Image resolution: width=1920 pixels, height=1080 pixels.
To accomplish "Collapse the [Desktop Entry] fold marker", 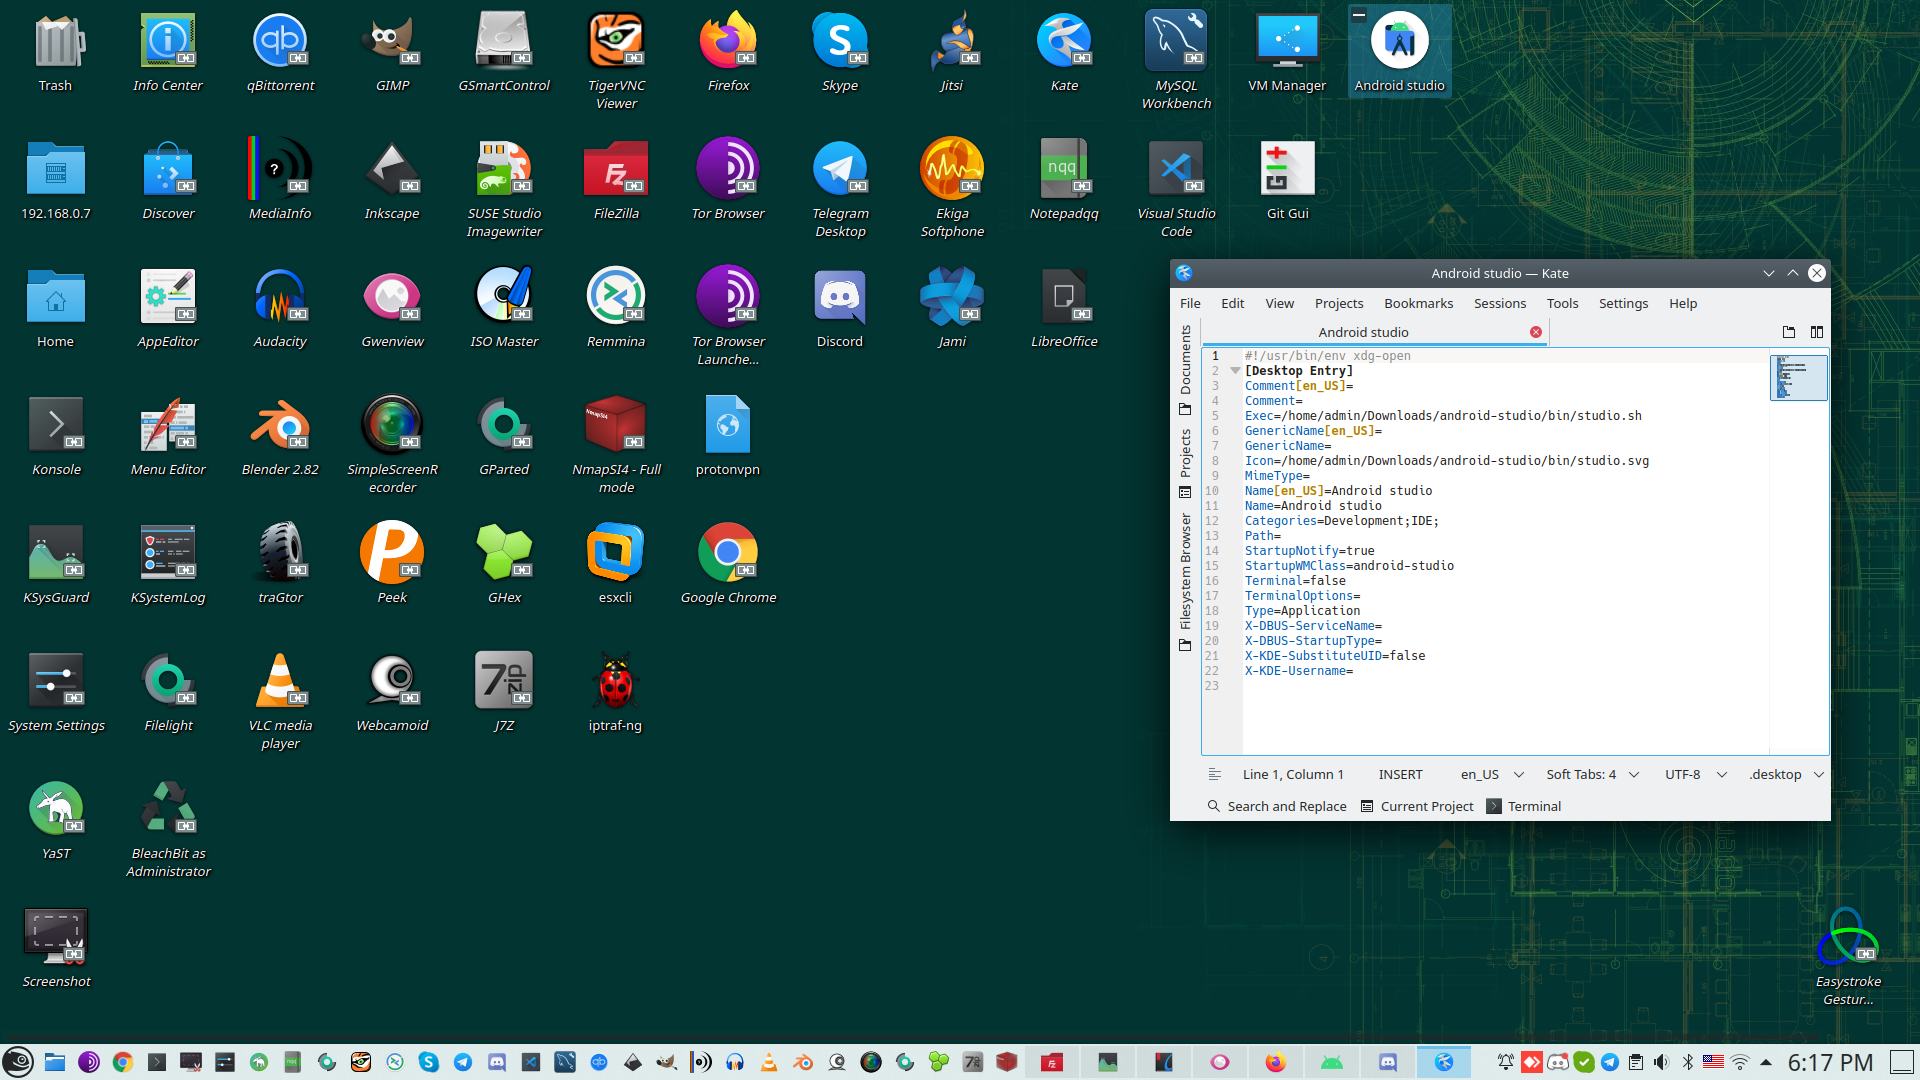I will [x=1235, y=371].
